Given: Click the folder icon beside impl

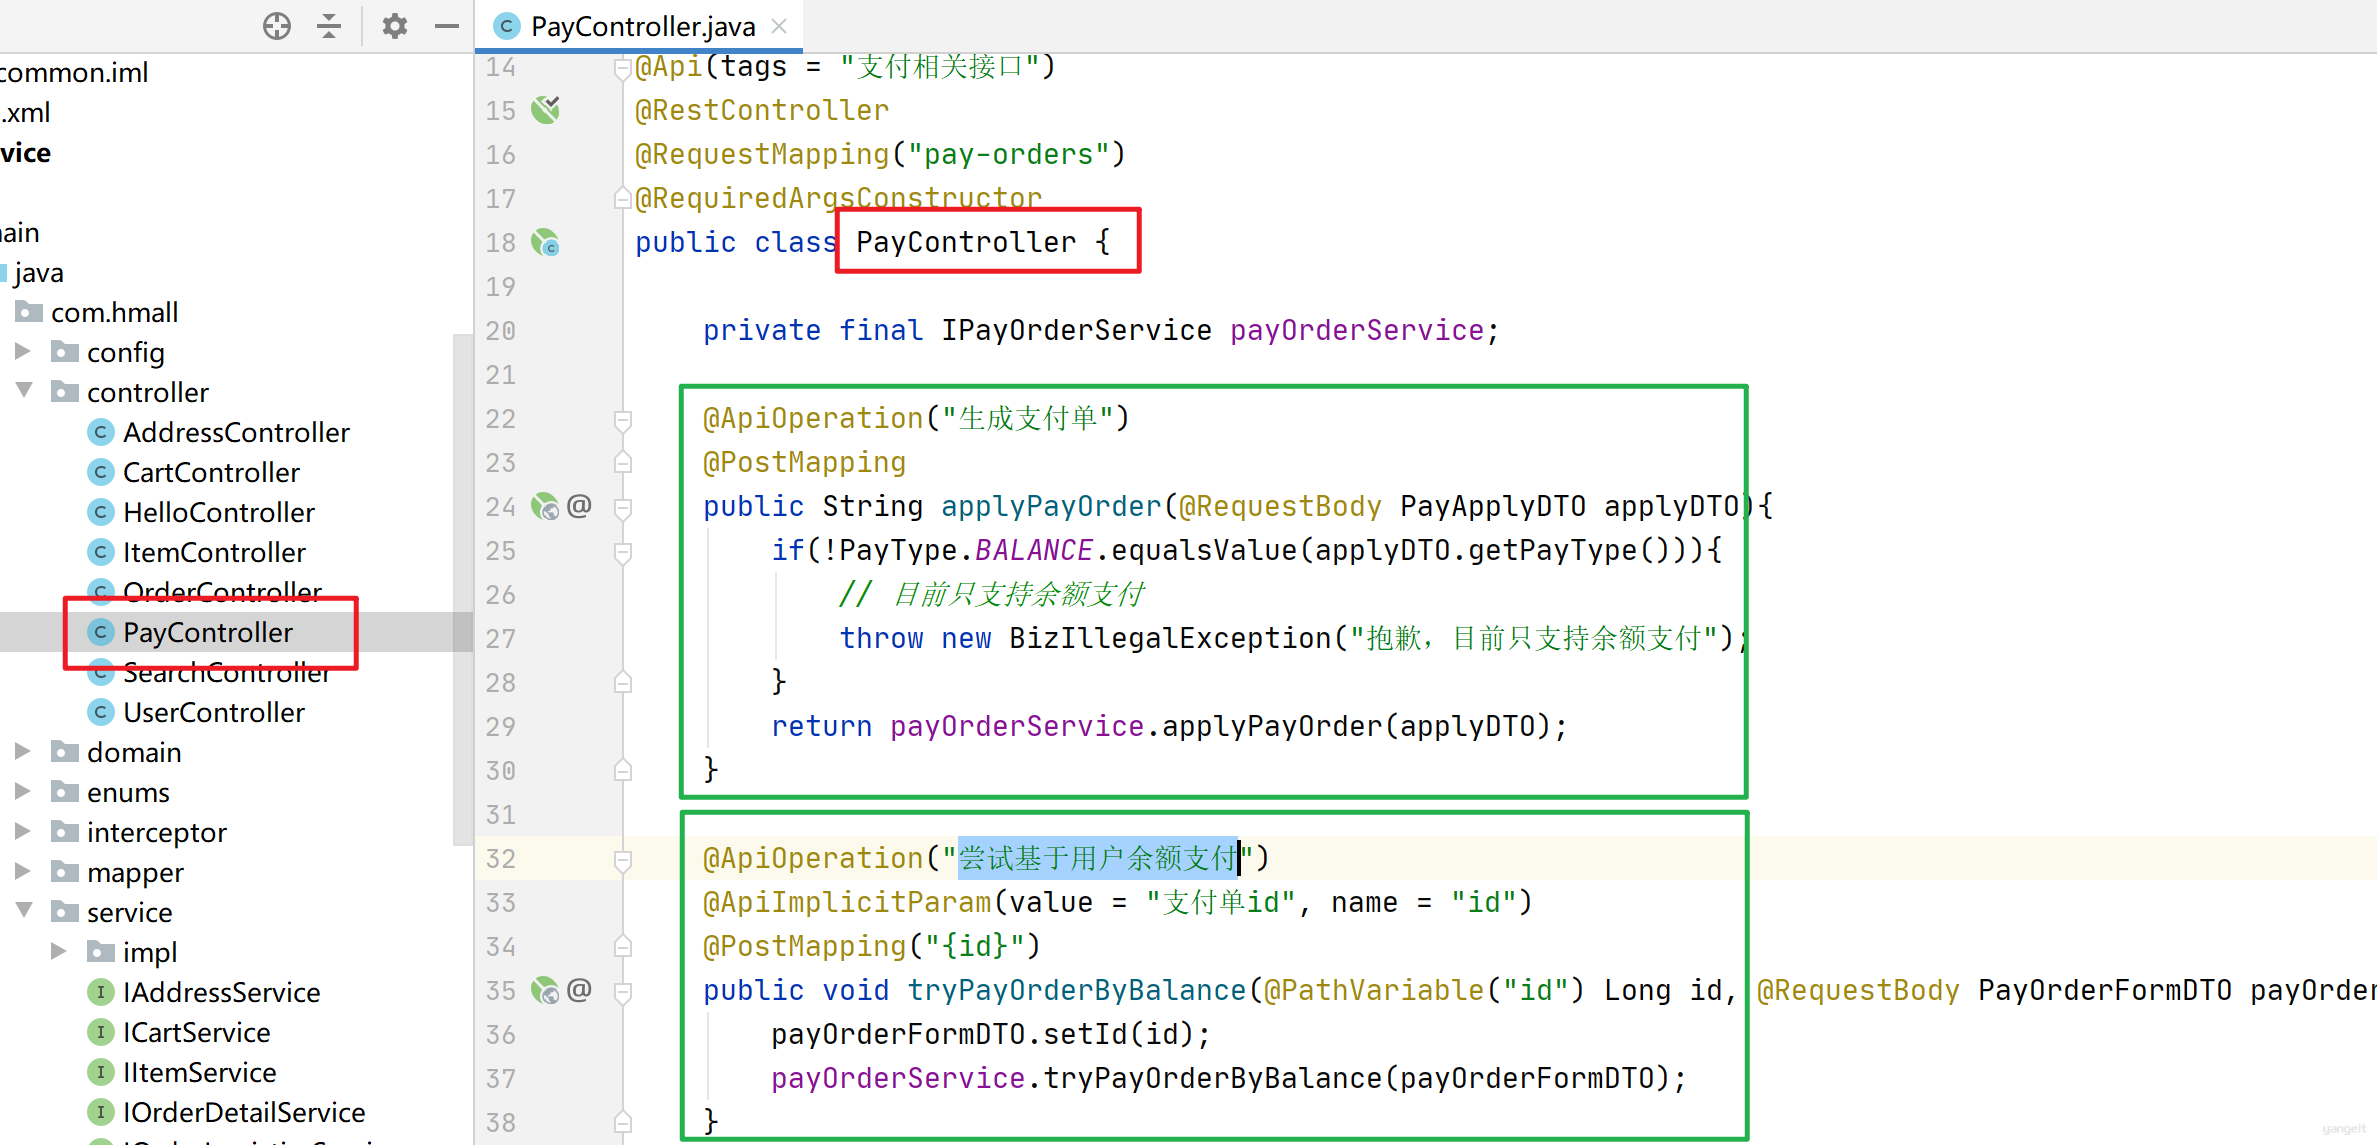Looking at the screenshot, I should (100, 951).
